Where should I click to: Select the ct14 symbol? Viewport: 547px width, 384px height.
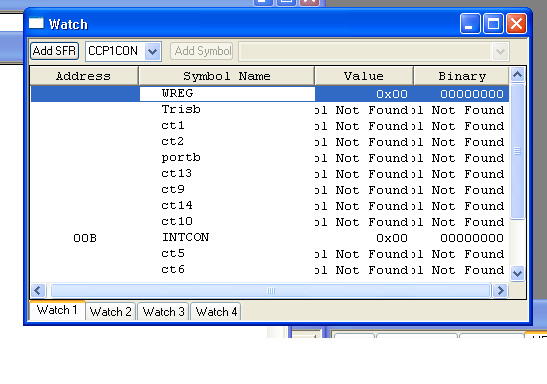(177, 206)
